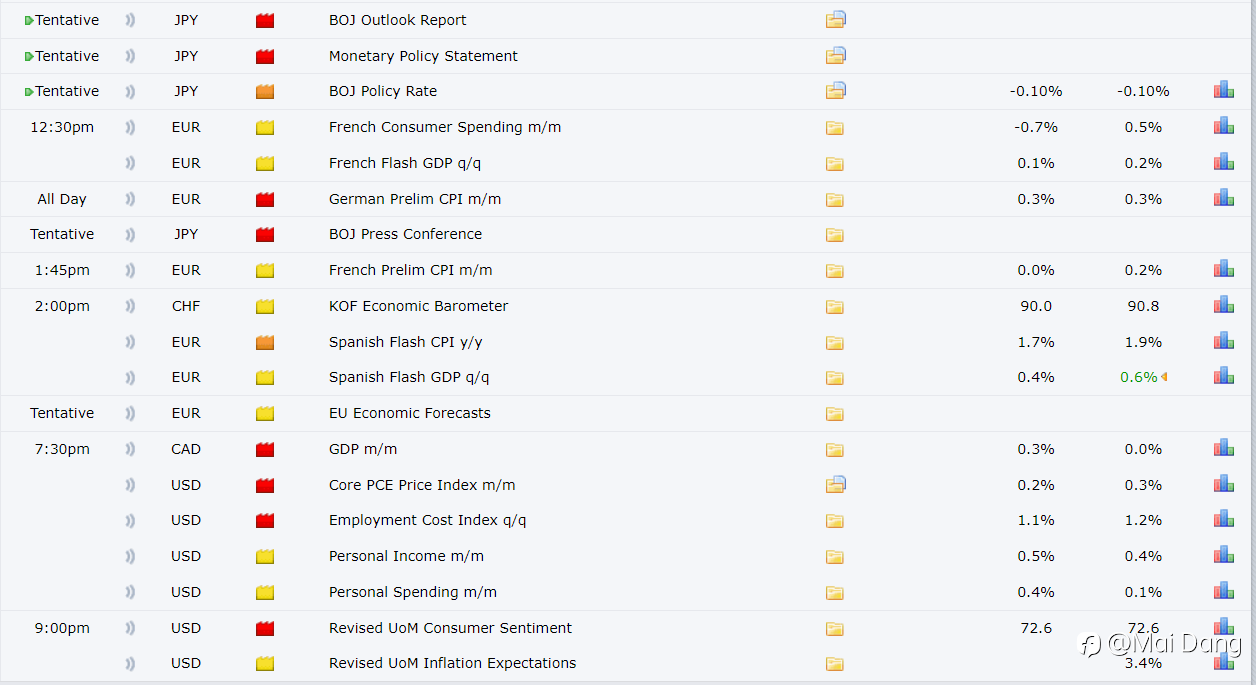This screenshot has width=1256, height=685.
Task: Click the 9:00pm time cell
Action: (x=62, y=628)
